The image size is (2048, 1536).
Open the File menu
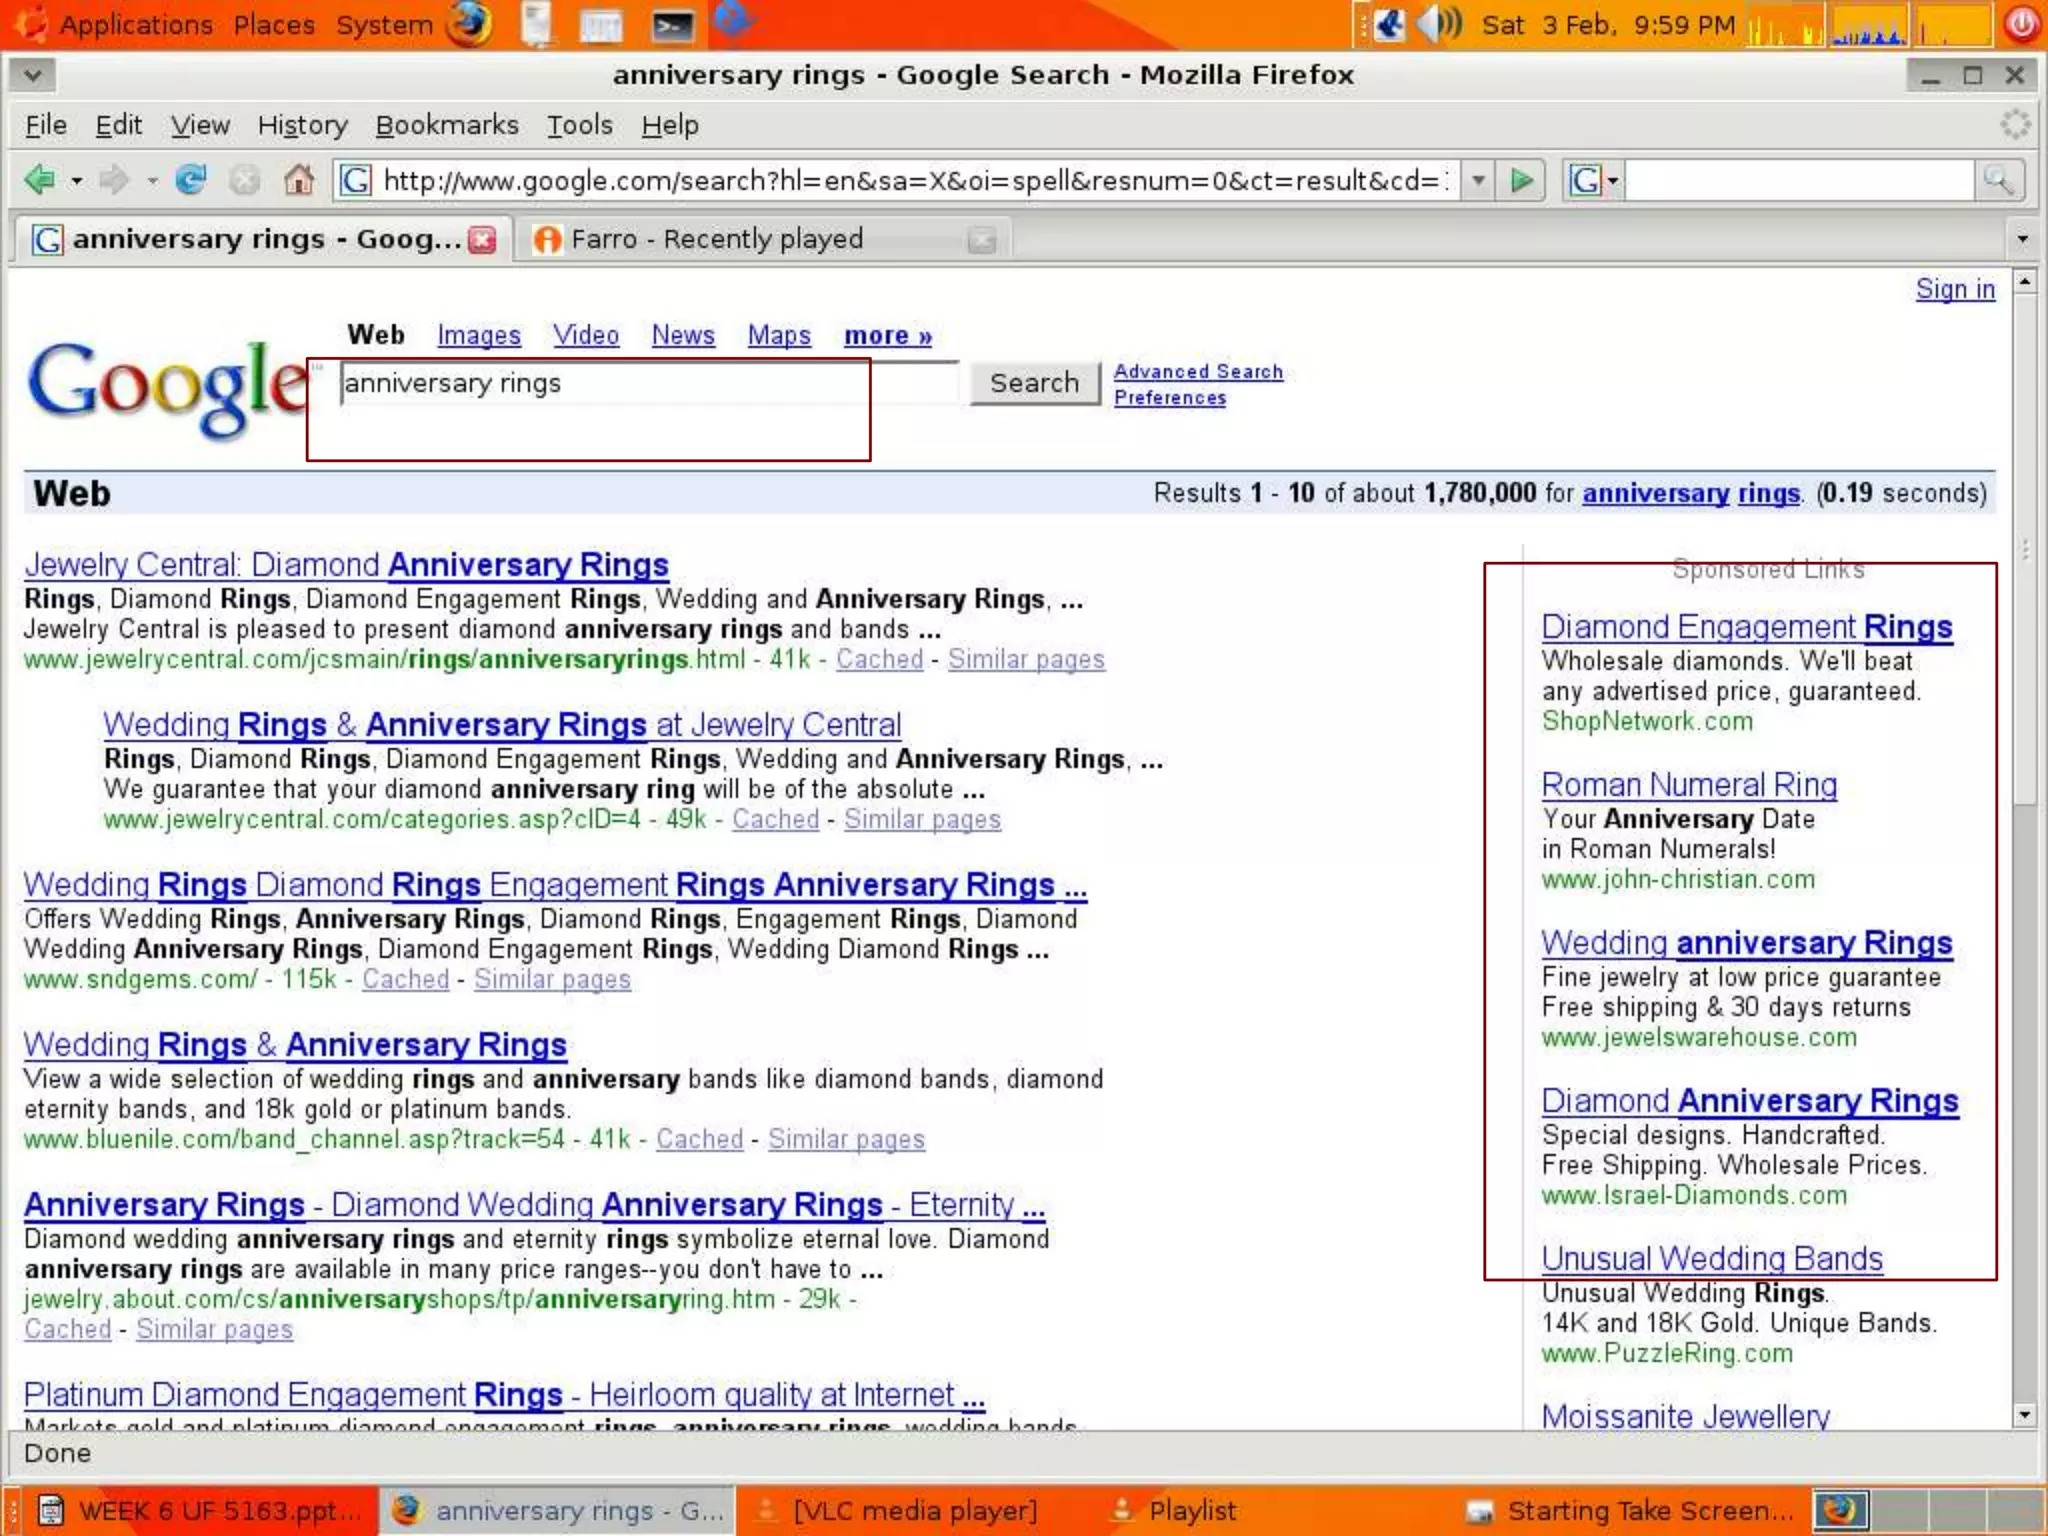pyautogui.click(x=46, y=125)
